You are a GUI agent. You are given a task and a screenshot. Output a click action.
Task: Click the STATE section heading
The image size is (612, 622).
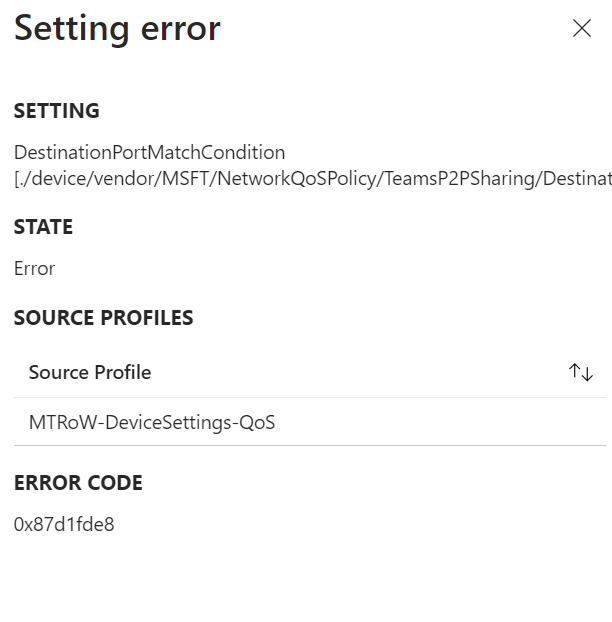pos(43,227)
